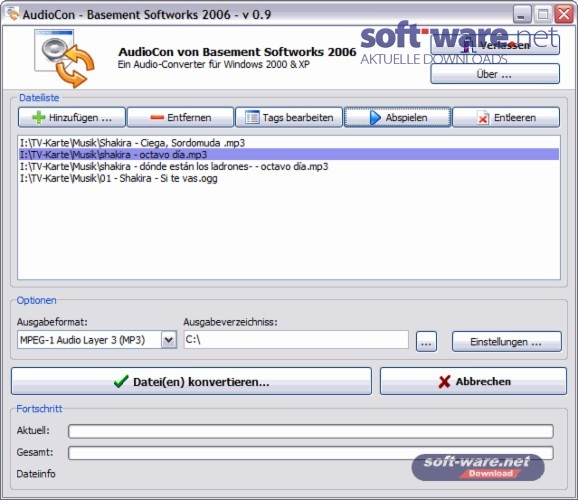Minimize the AudioCon window

point(522,14)
